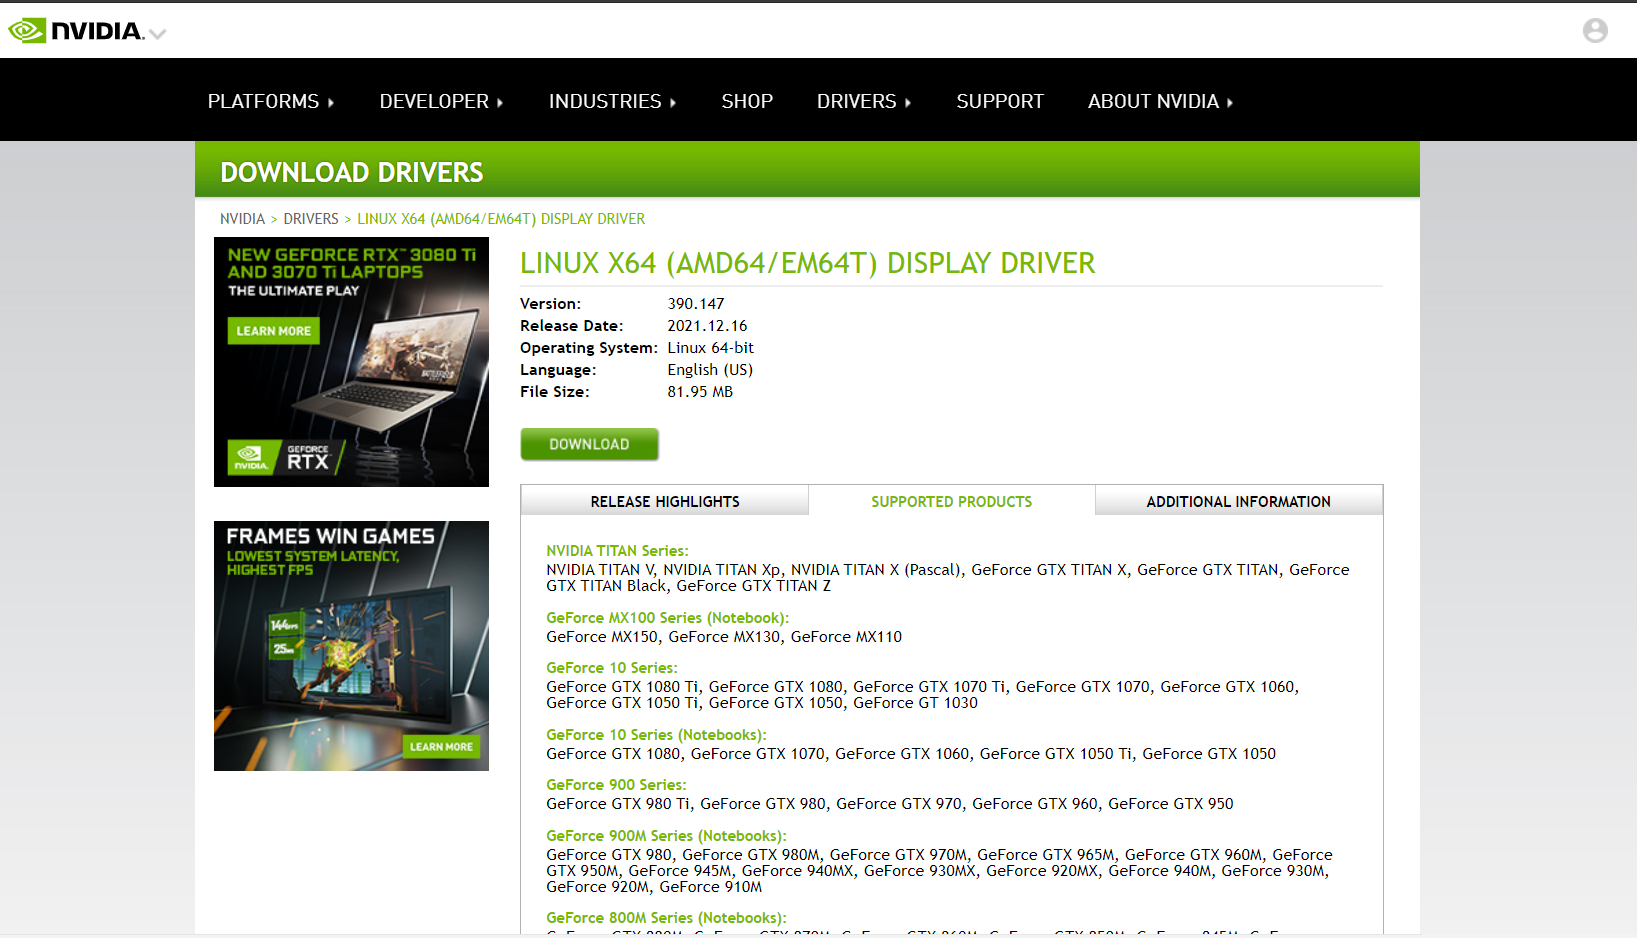Open the ABOUT NVIDIA menu
This screenshot has height=938, width=1637.
point(1160,101)
